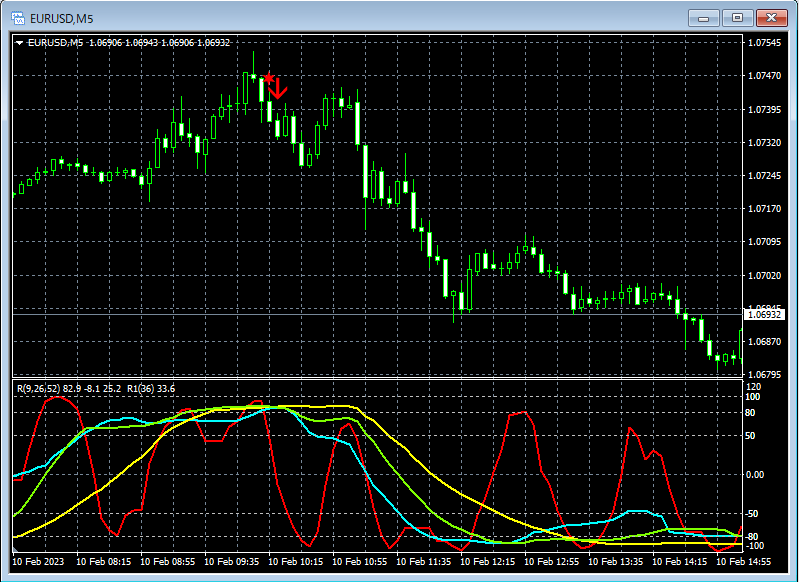
Task: Click time axis label 10 Feb 12:15
Action: [x=488, y=562]
